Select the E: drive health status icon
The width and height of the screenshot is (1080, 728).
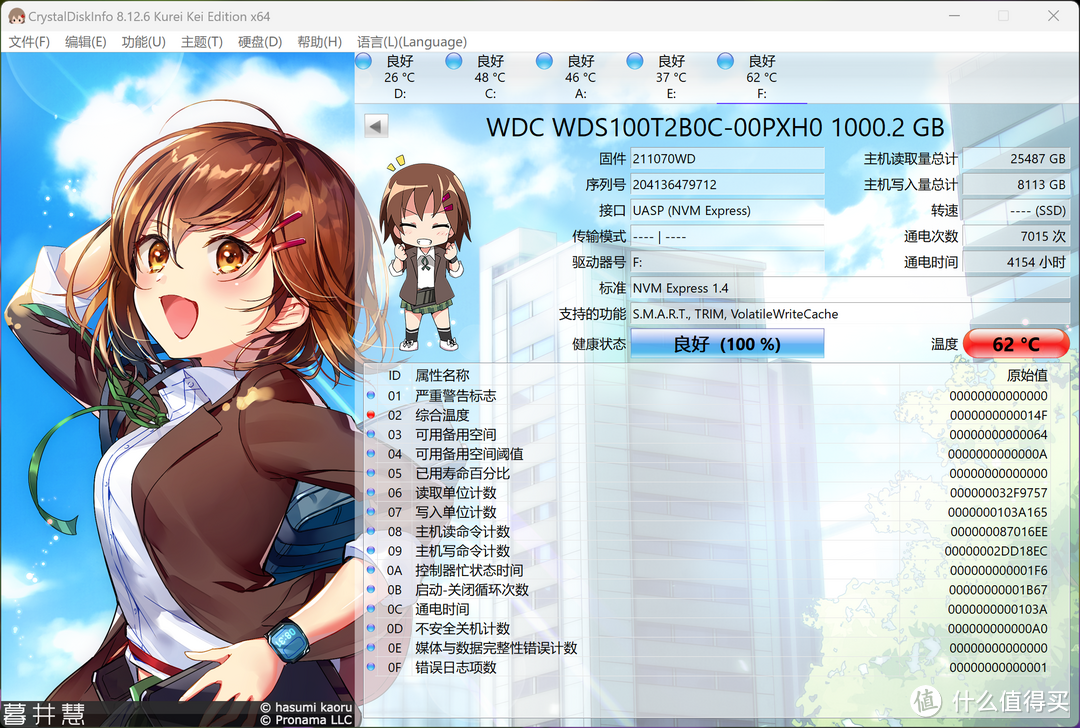pyautogui.click(x=634, y=61)
